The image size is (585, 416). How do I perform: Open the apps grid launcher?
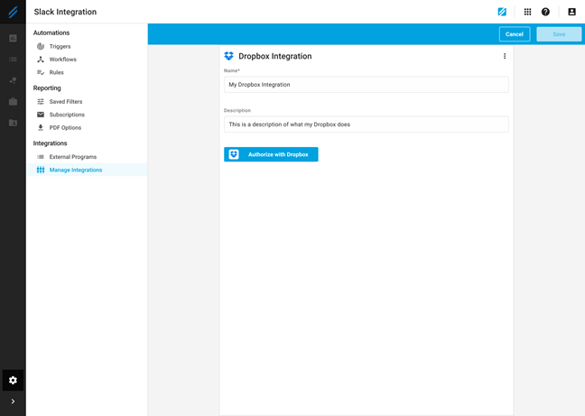click(x=527, y=12)
